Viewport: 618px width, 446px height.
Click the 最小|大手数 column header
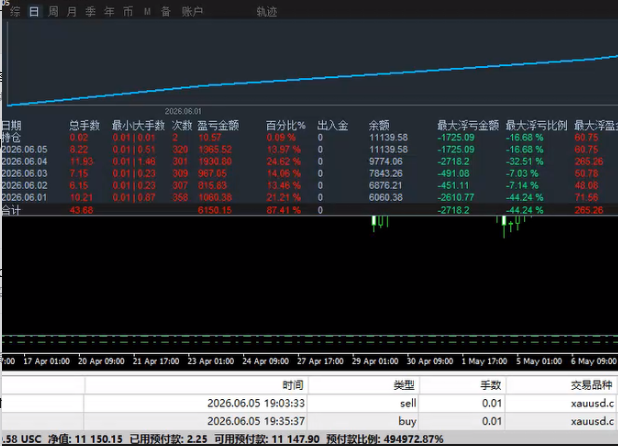click(138, 126)
